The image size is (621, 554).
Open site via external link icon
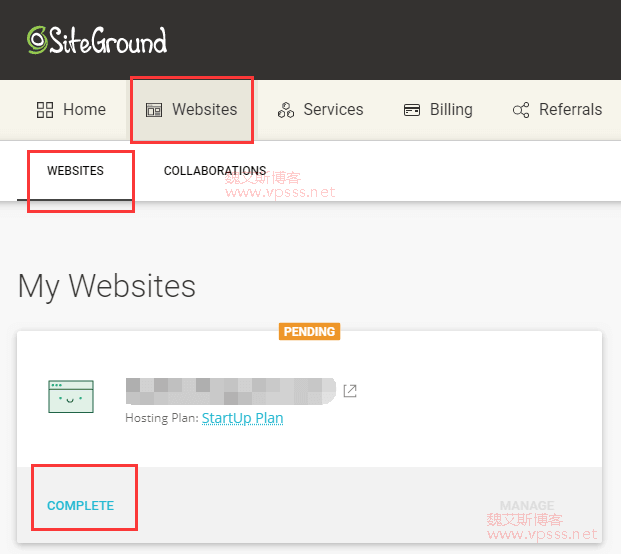350,391
